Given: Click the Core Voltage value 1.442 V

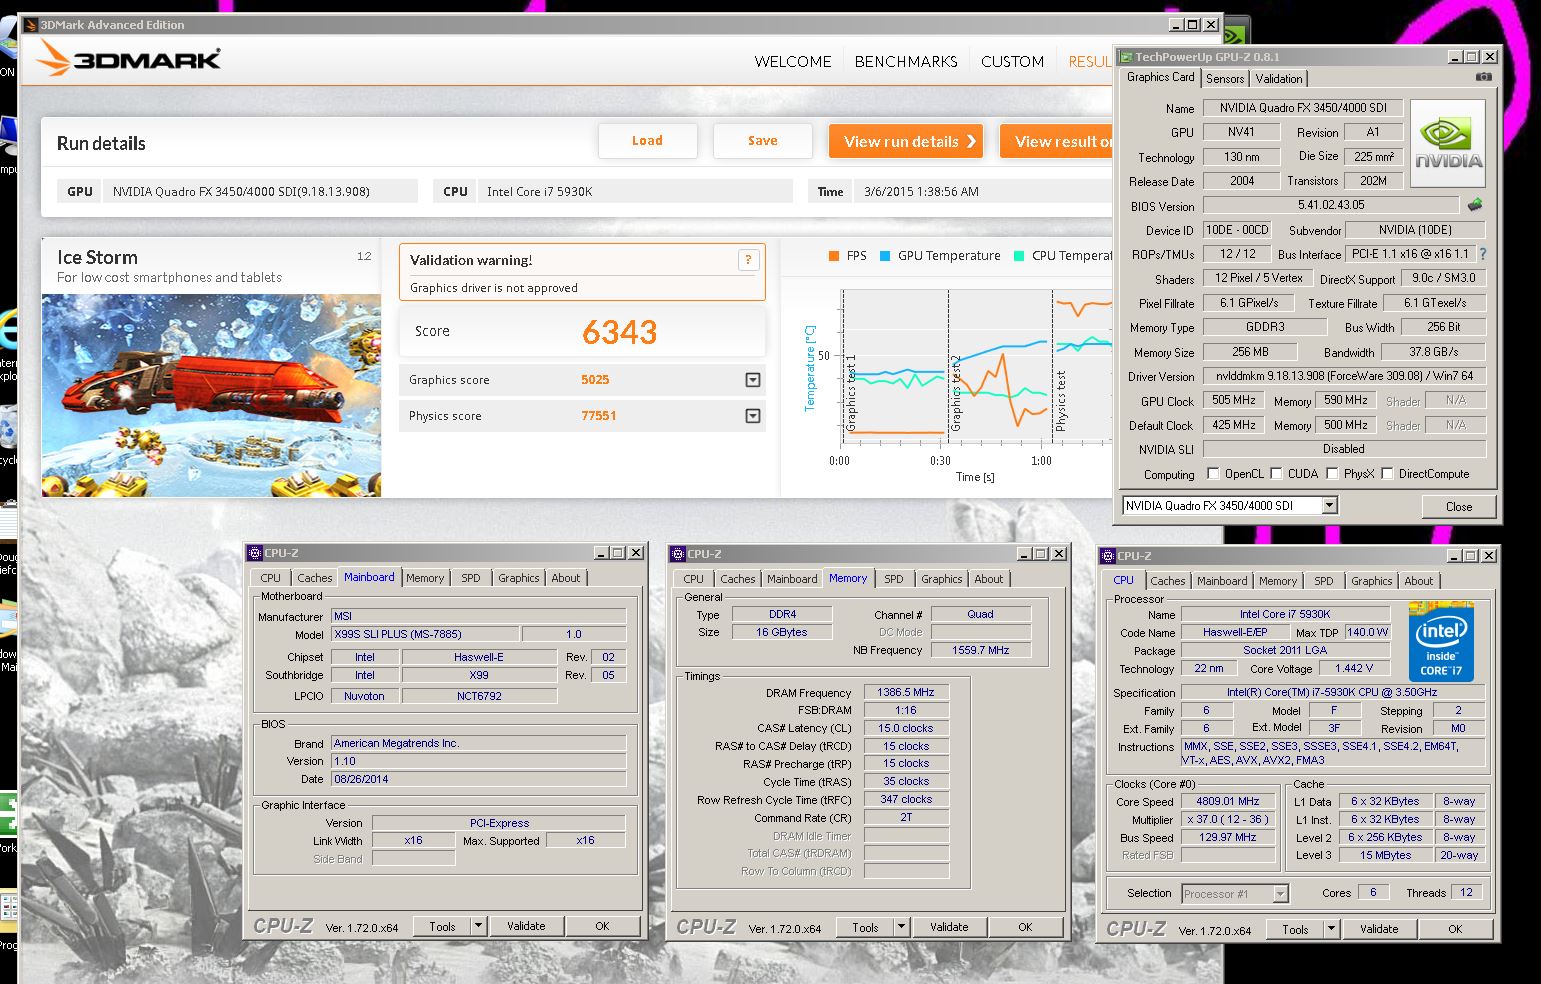Looking at the screenshot, I should (1353, 668).
